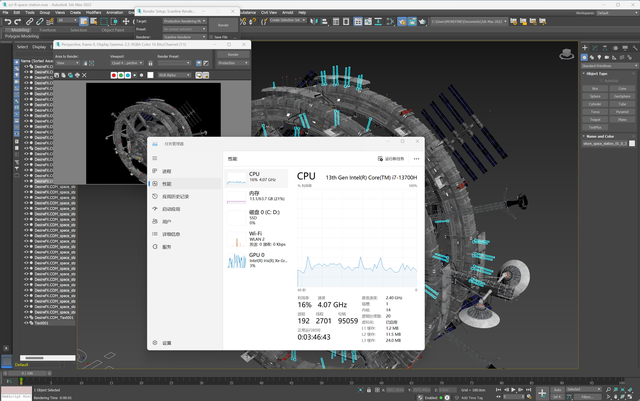The image size is (640, 401).
Task: Open Viewport dropdown in frame window
Action: tap(127, 63)
